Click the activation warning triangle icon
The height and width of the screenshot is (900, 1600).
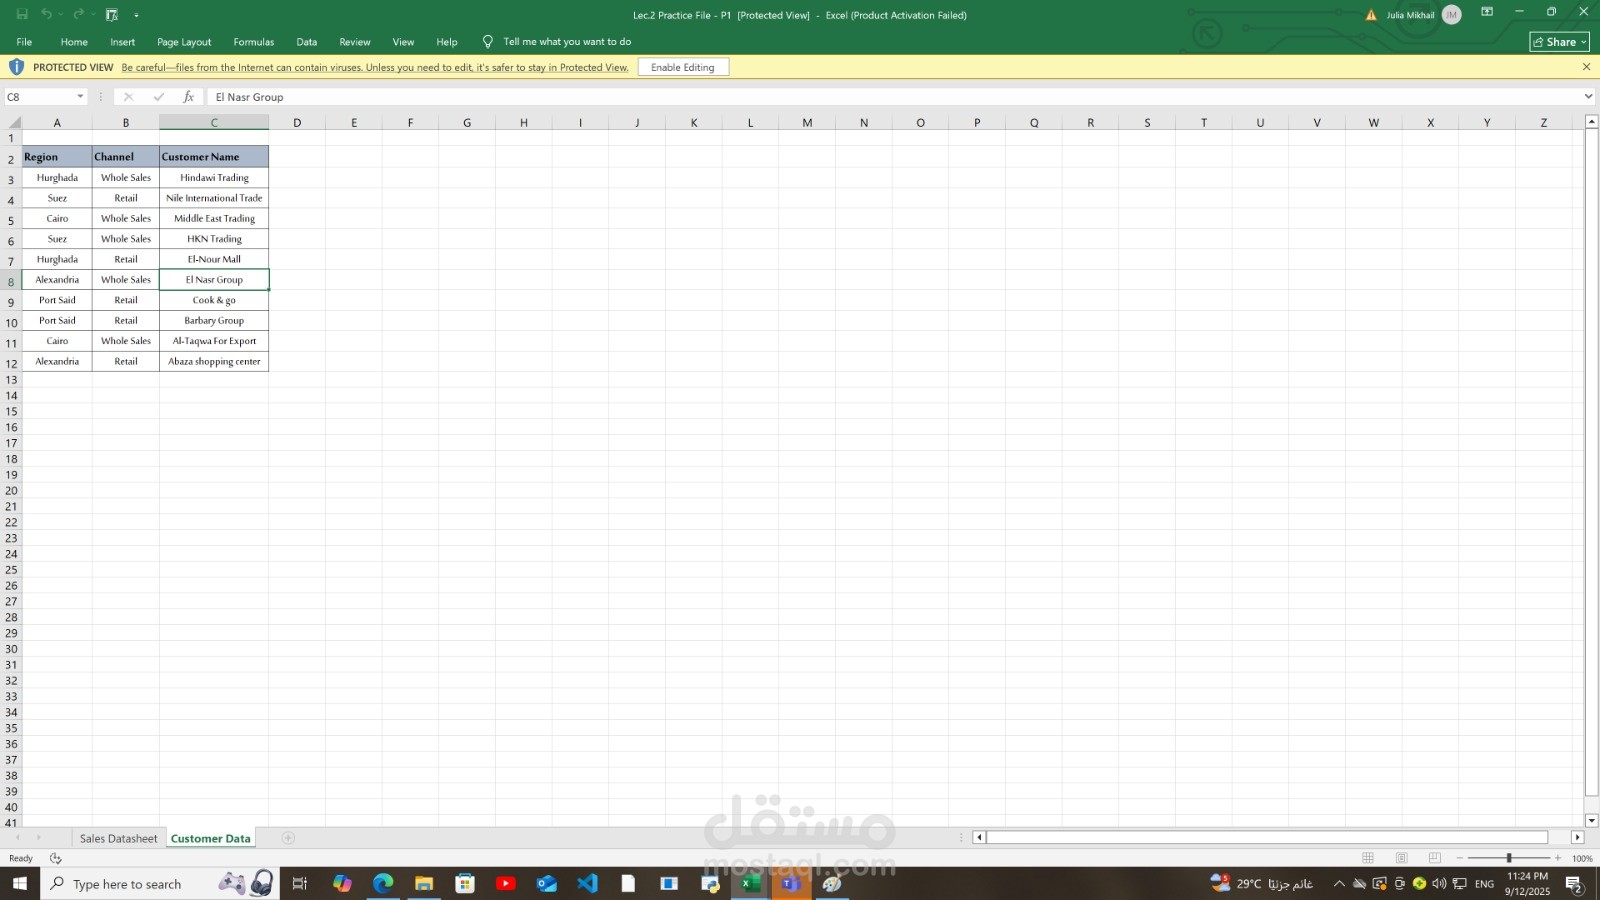[1371, 15]
